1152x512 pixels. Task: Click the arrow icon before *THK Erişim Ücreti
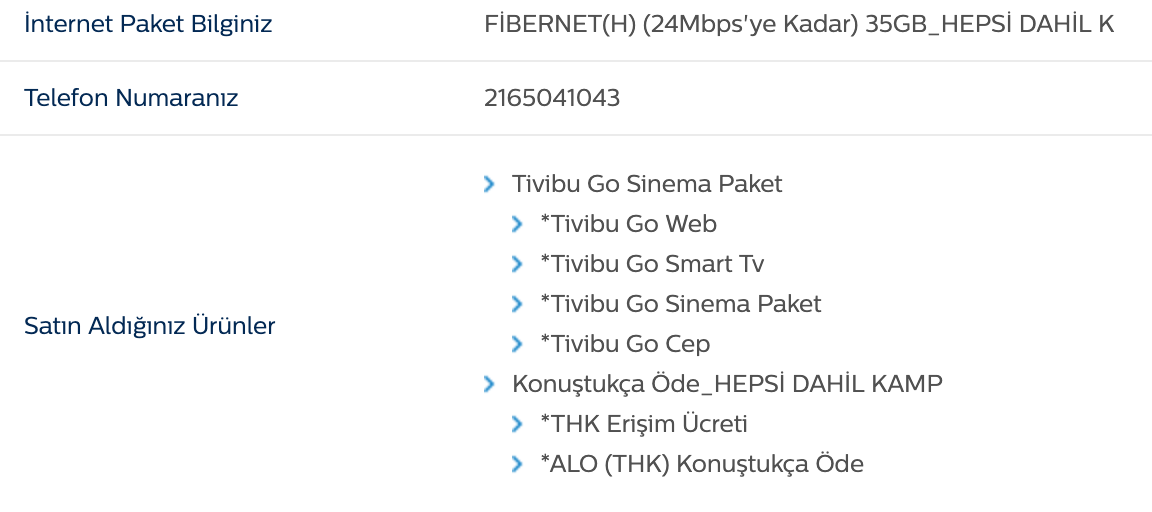517,424
